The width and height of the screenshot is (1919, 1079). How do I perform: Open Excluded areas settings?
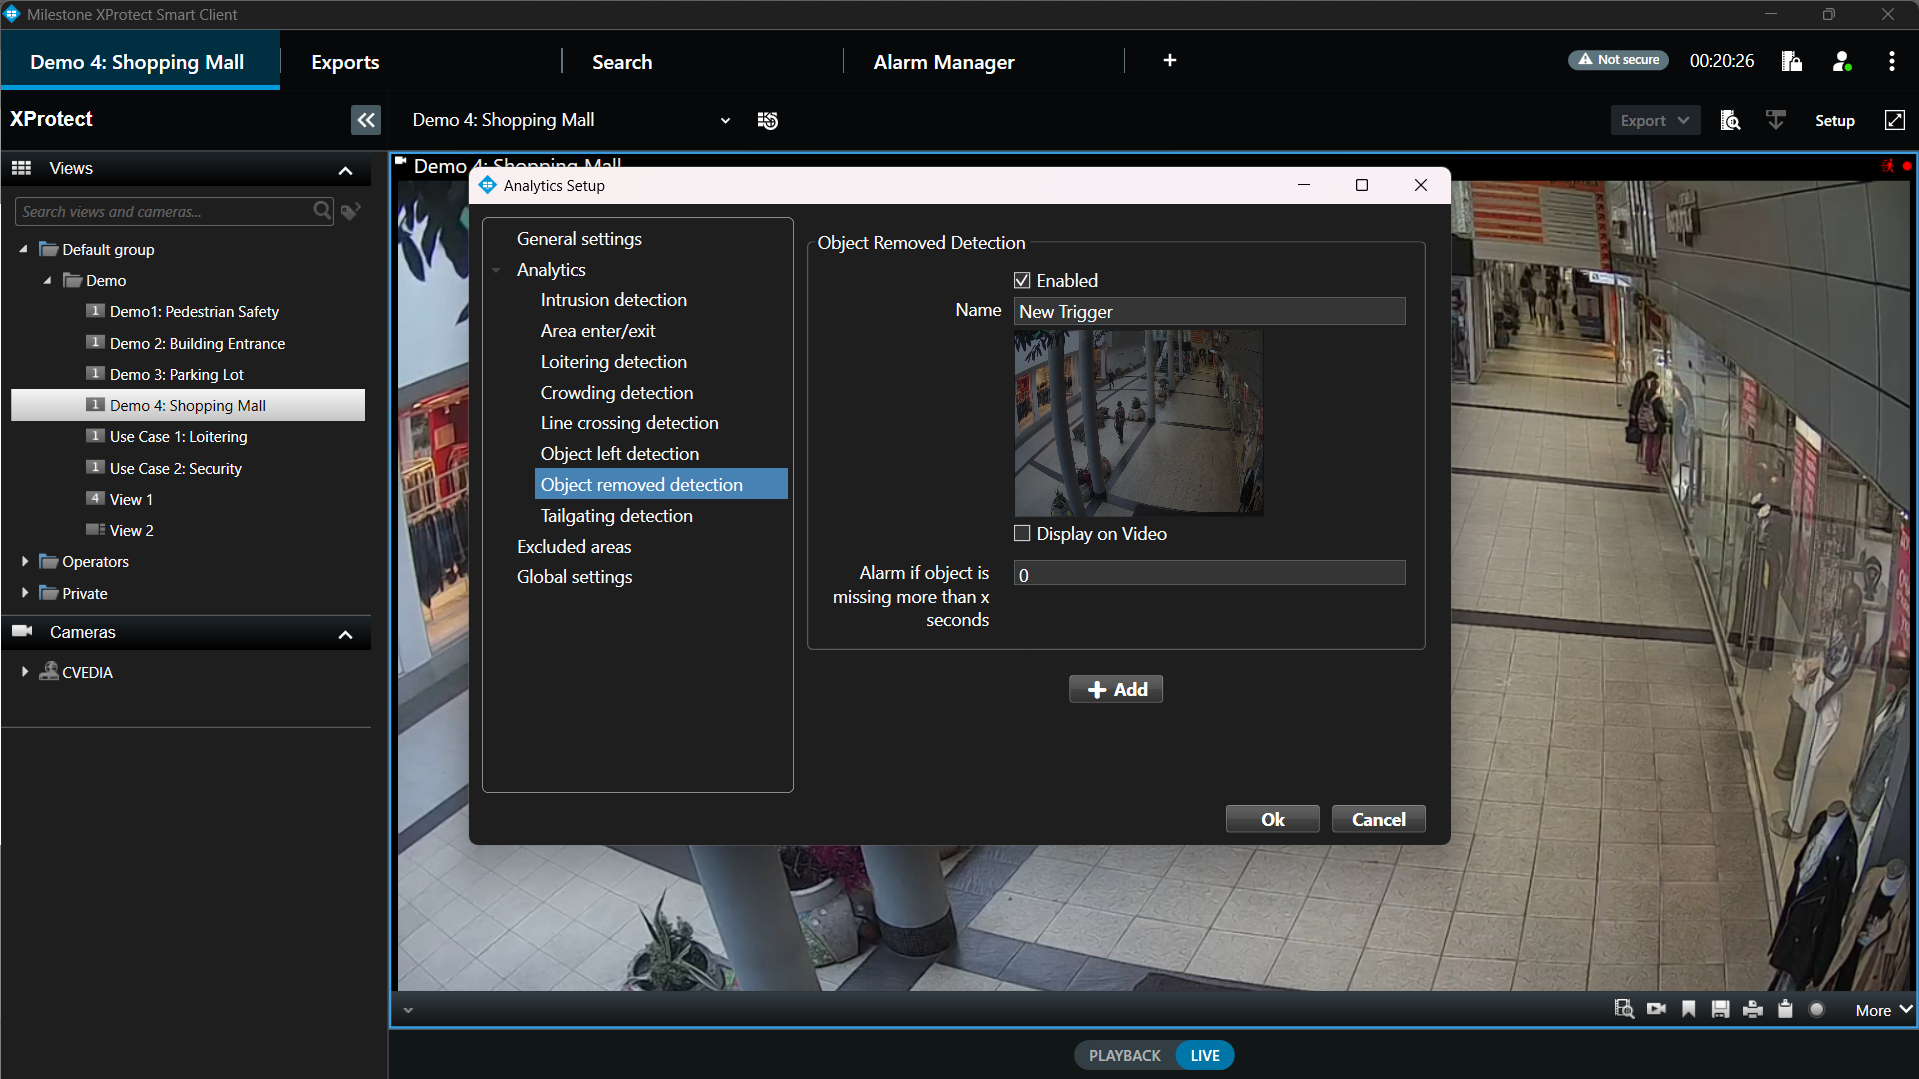(574, 547)
